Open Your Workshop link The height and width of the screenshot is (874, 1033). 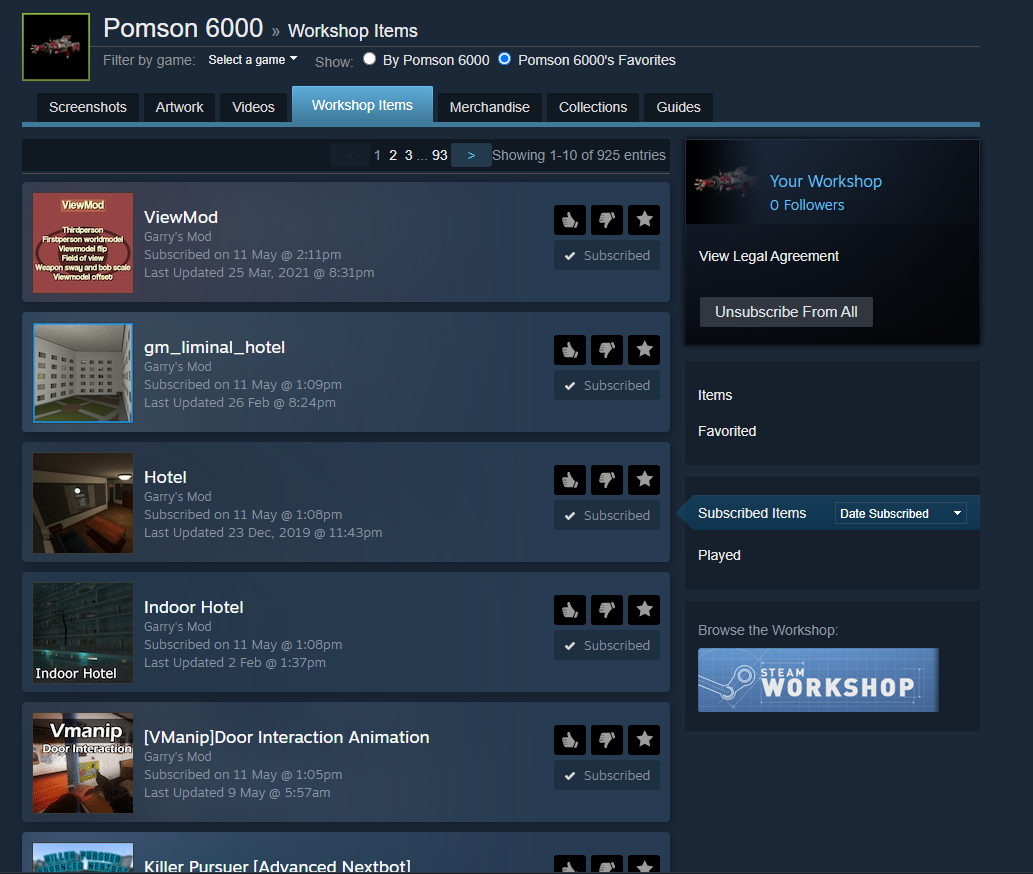[825, 181]
